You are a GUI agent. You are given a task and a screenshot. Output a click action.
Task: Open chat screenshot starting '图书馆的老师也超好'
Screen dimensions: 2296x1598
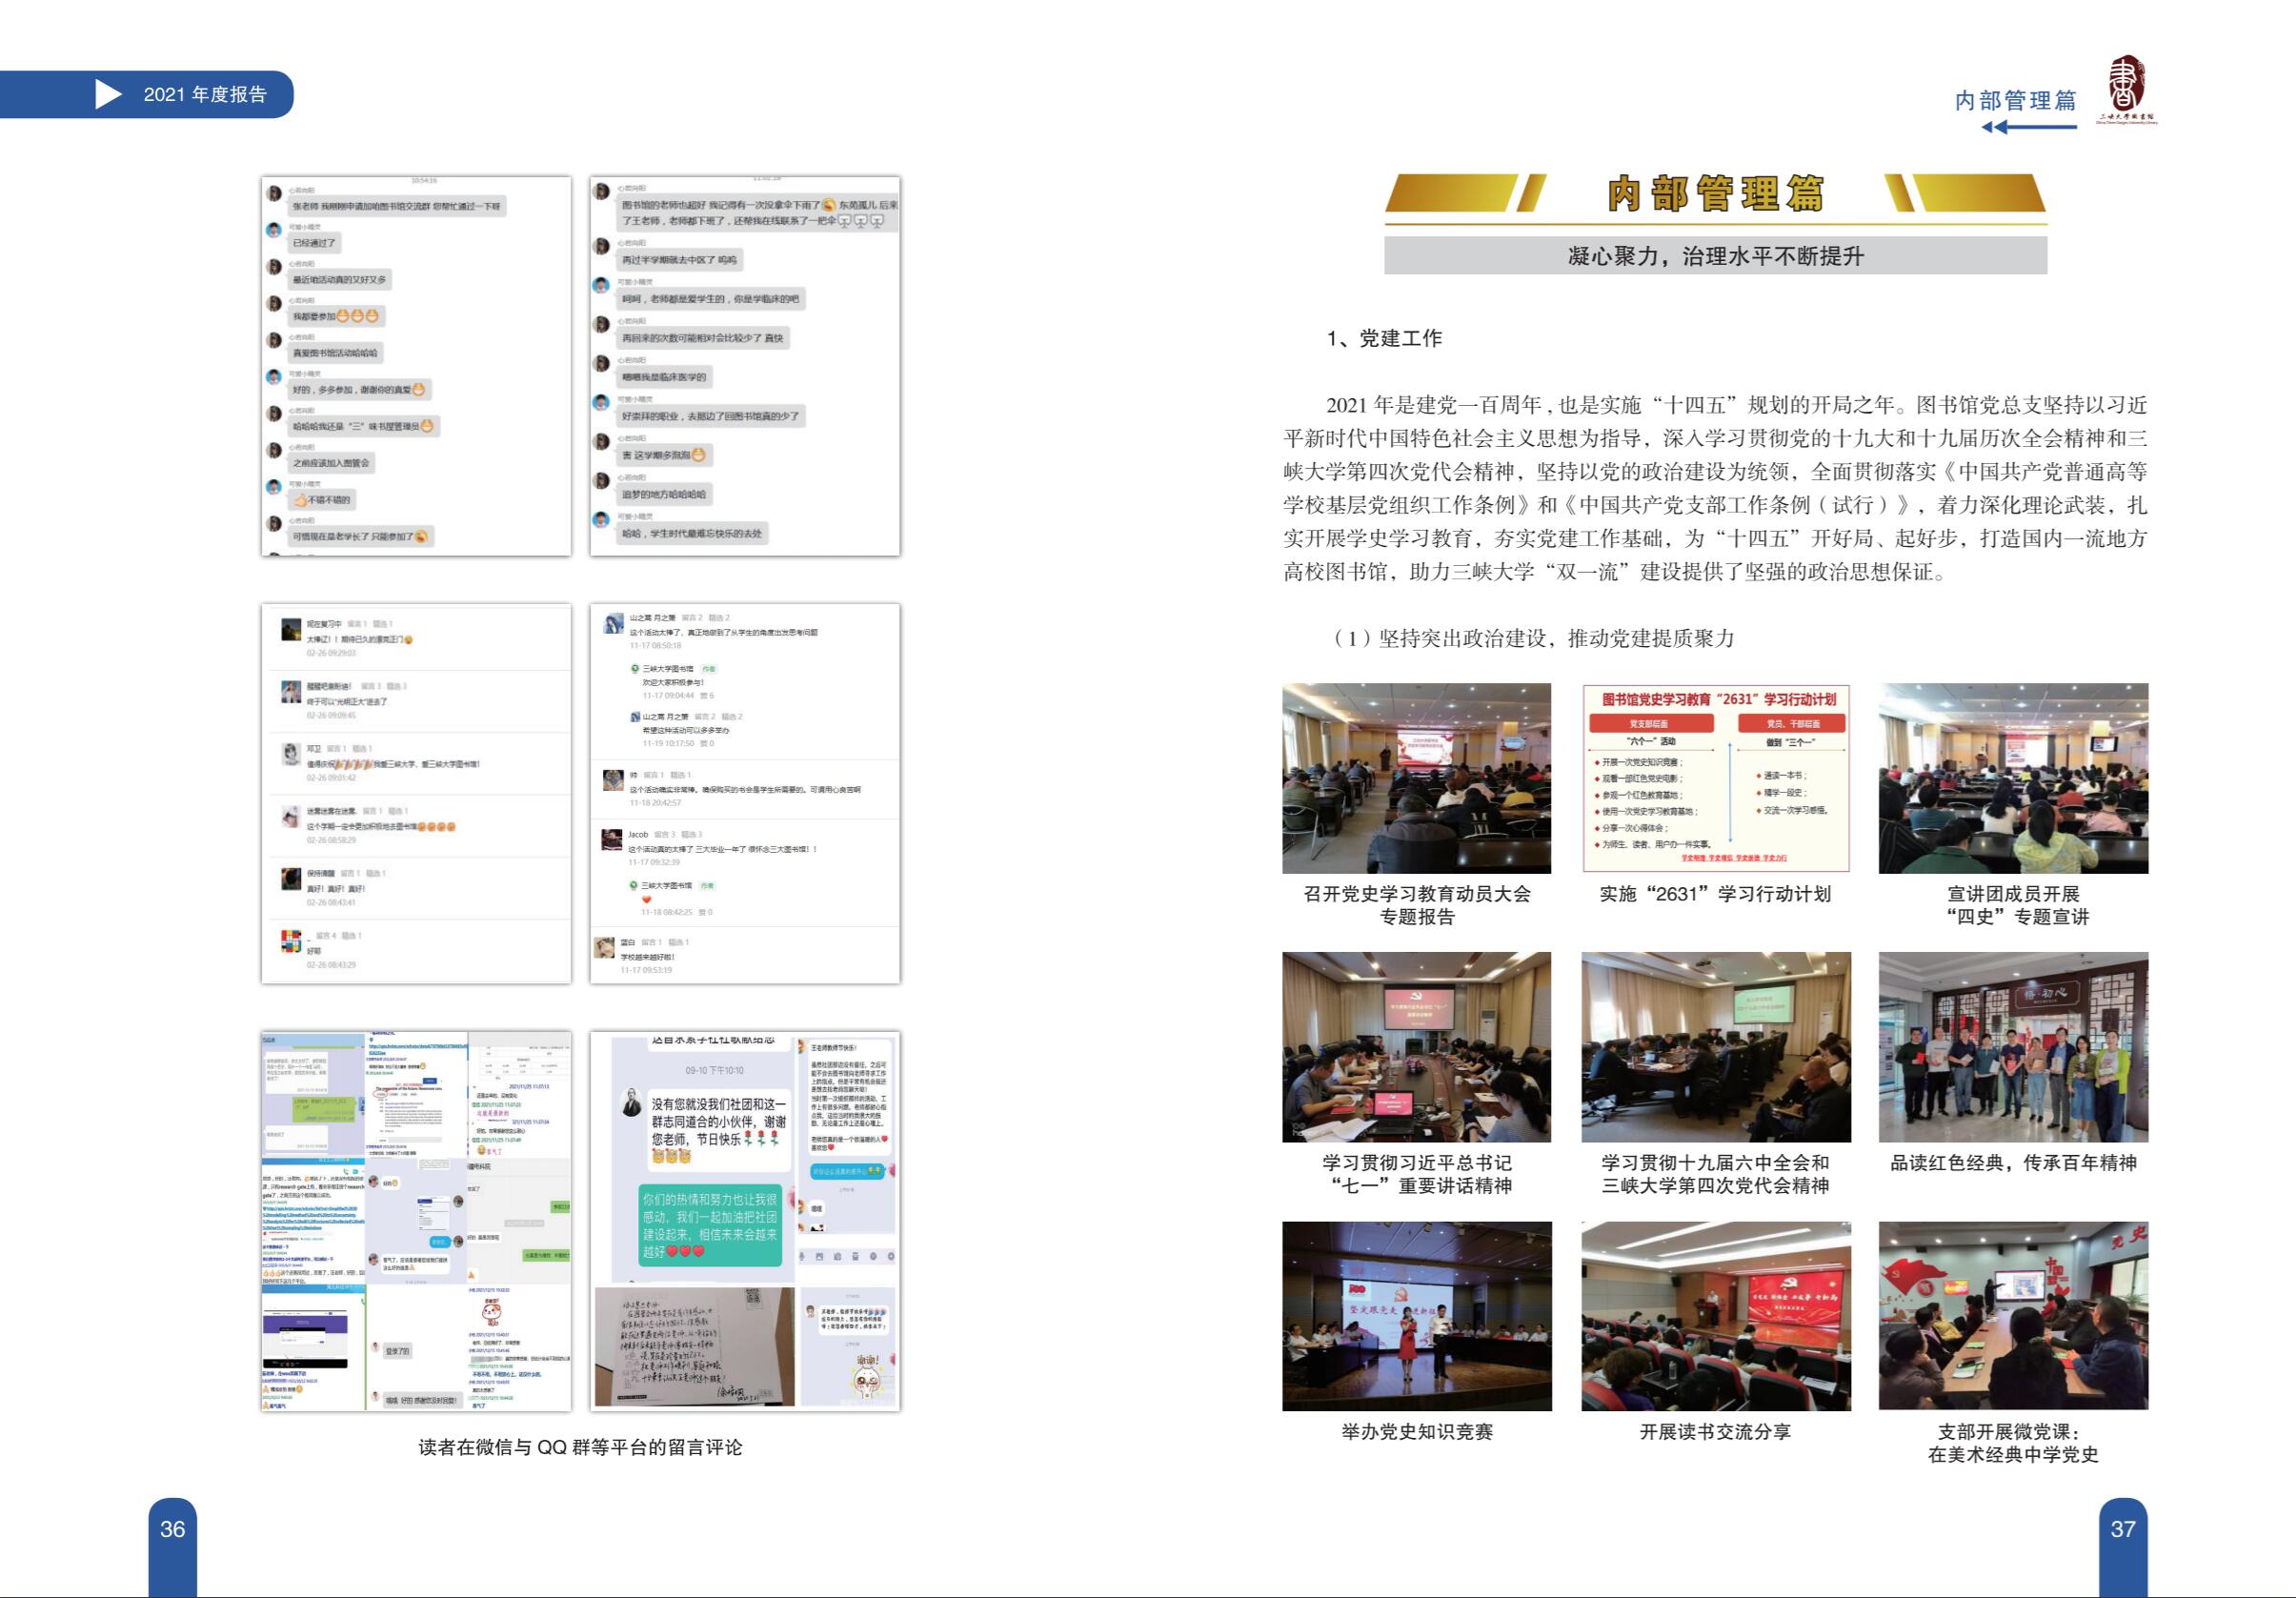pos(745,366)
